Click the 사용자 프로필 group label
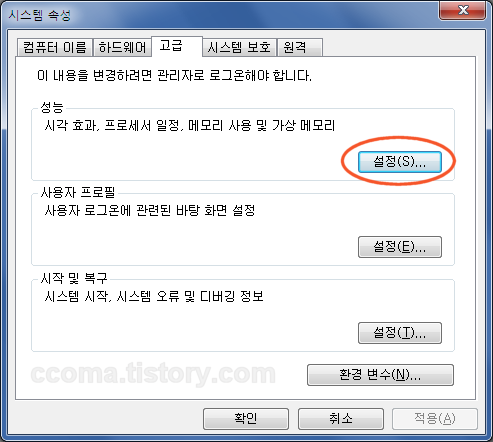The width and height of the screenshot is (493, 442). [78, 192]
